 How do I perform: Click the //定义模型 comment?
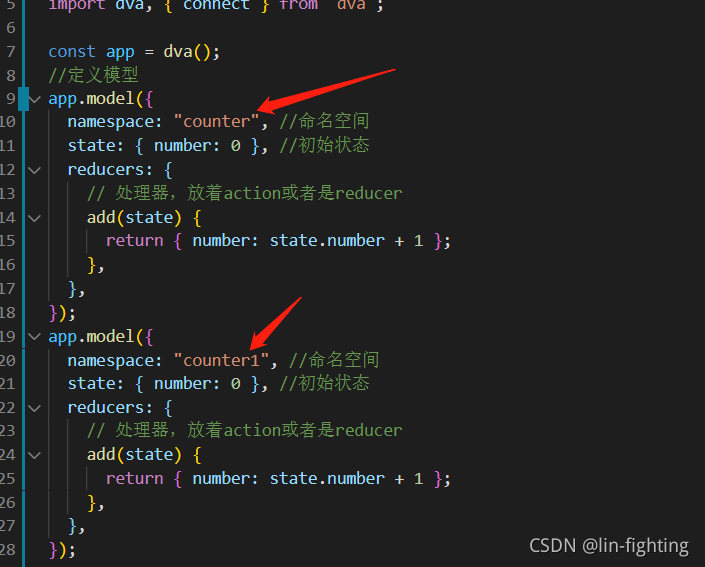click(x=93, y=75)
